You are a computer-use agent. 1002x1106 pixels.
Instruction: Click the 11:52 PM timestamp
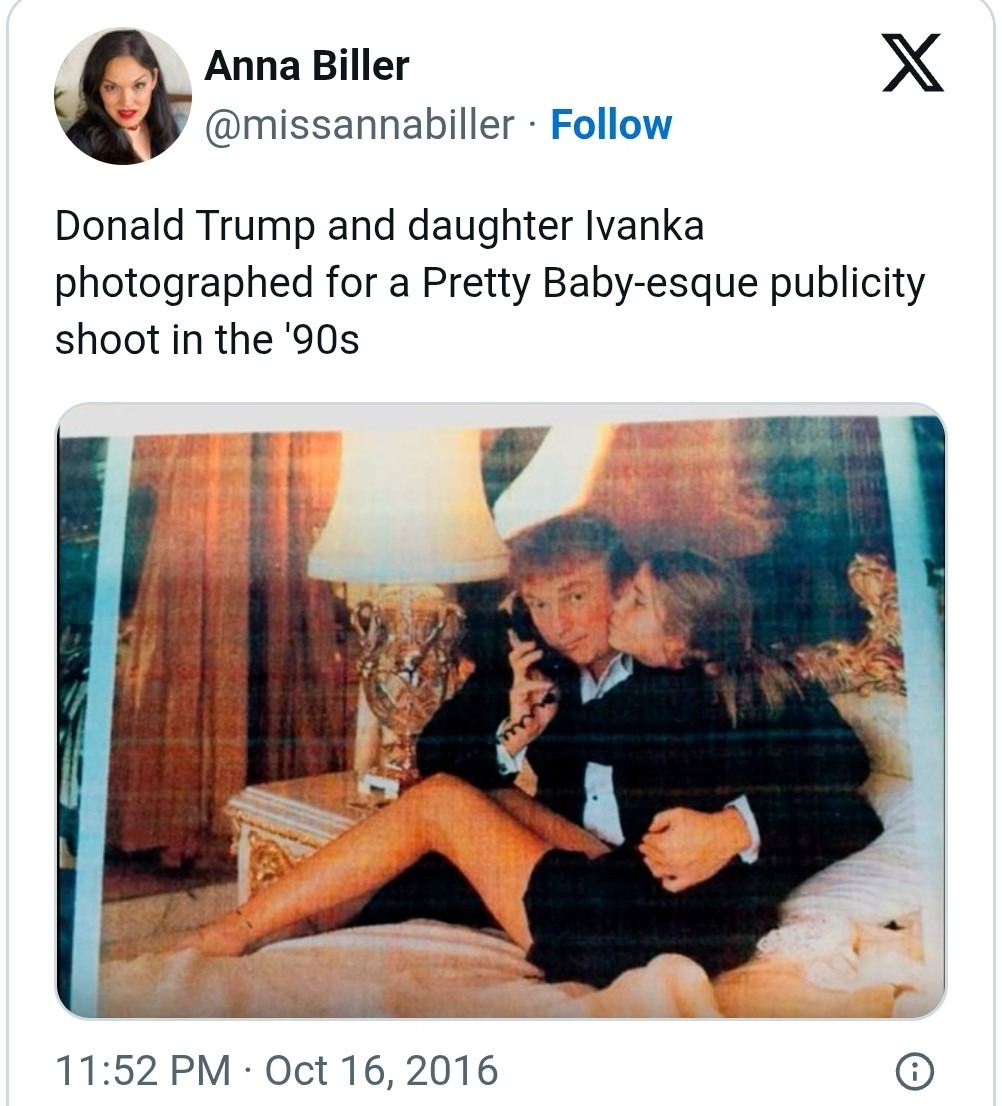pyautogui.click(x=143, y=1070)
